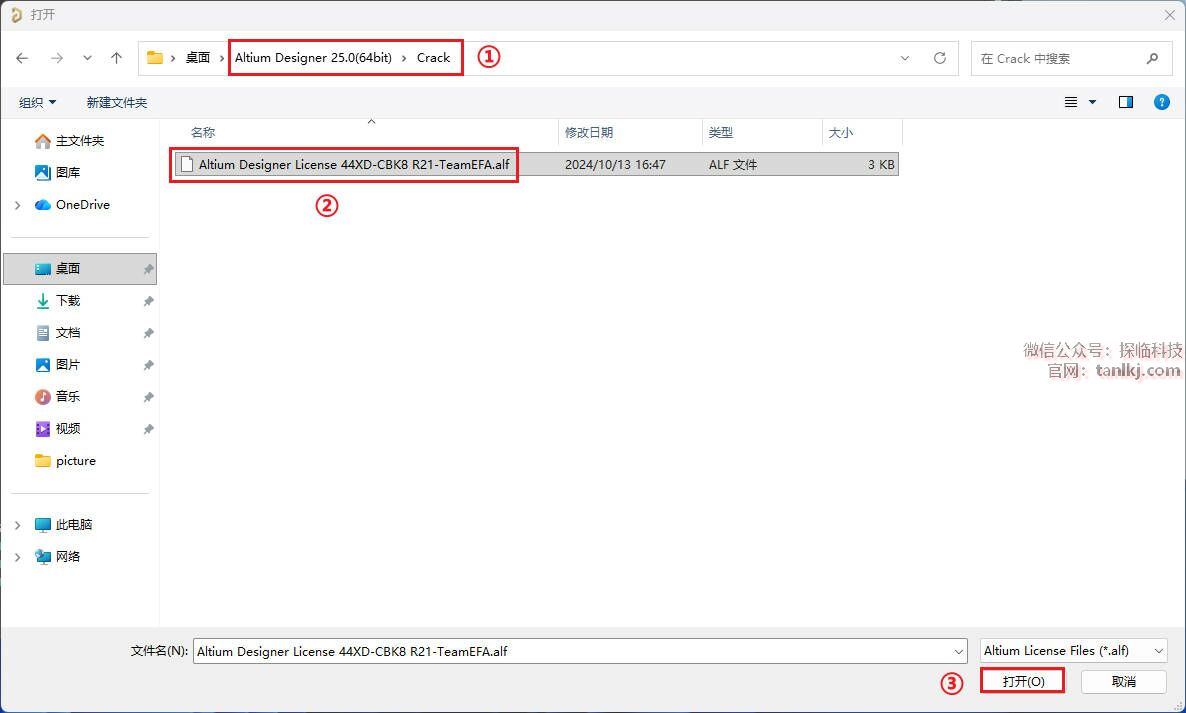Open the view options dropdown arrow
Screen dimensions: 1186x713
pos(1092,102)
